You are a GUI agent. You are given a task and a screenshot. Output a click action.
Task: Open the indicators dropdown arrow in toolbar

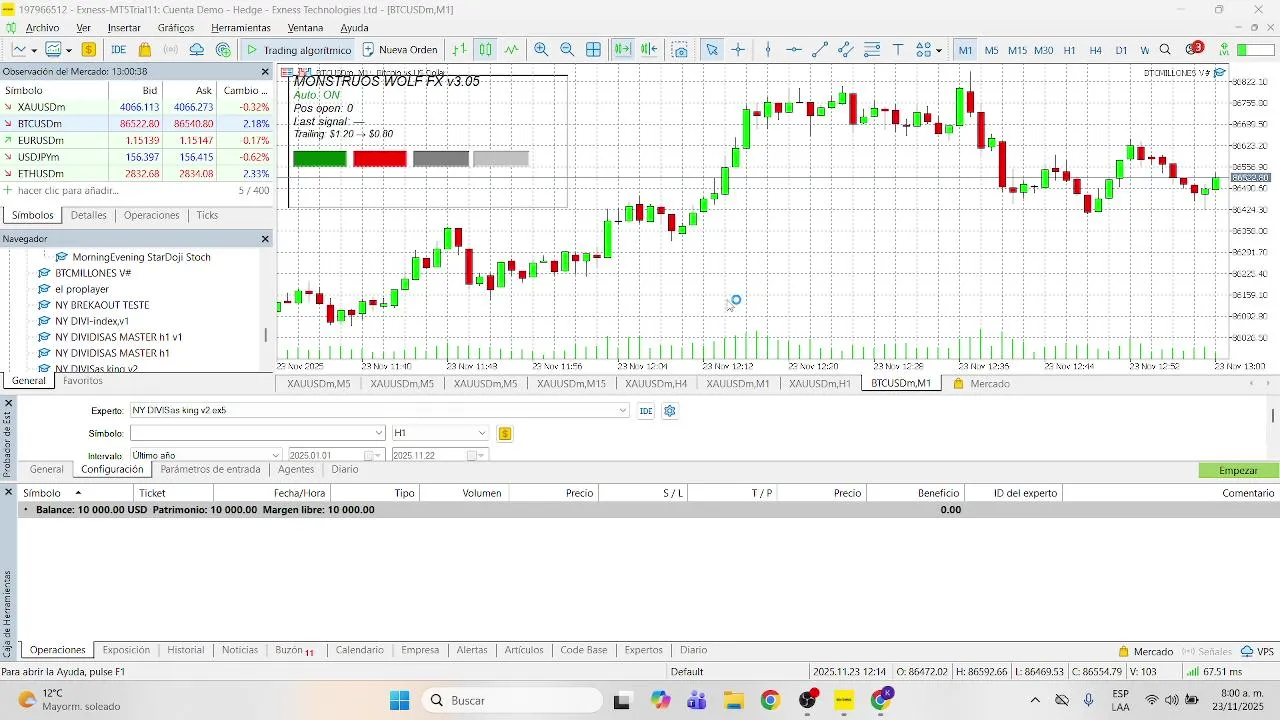pyautogui.click(x=68, y=50)
